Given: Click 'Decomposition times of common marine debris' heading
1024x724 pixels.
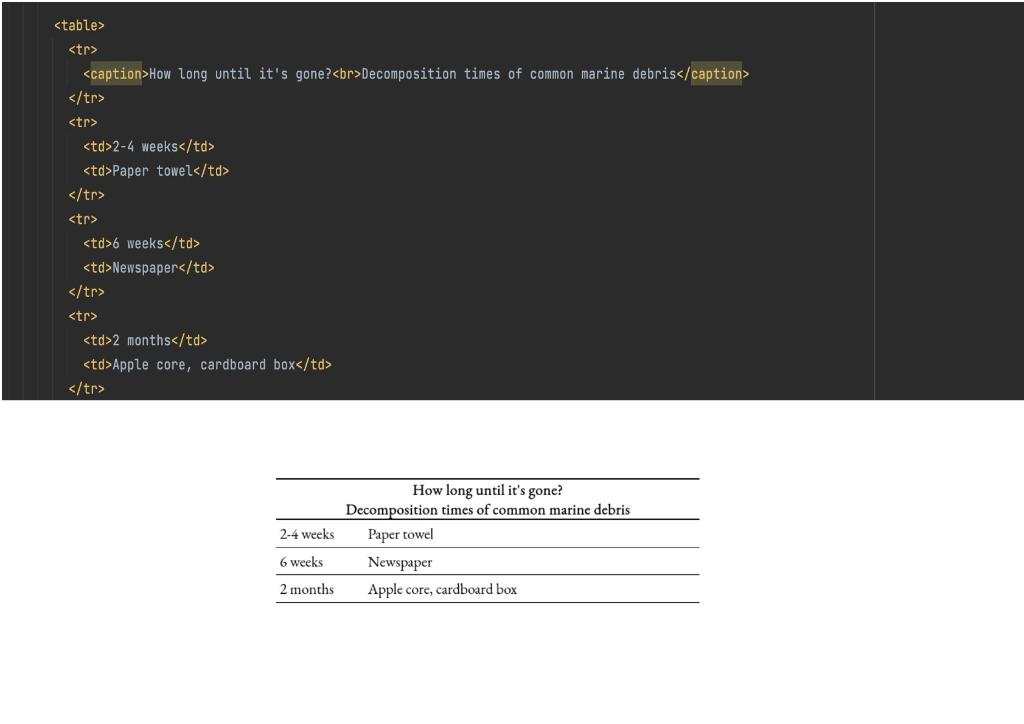Looking at the screenshot, I should (x=487, y=509).
